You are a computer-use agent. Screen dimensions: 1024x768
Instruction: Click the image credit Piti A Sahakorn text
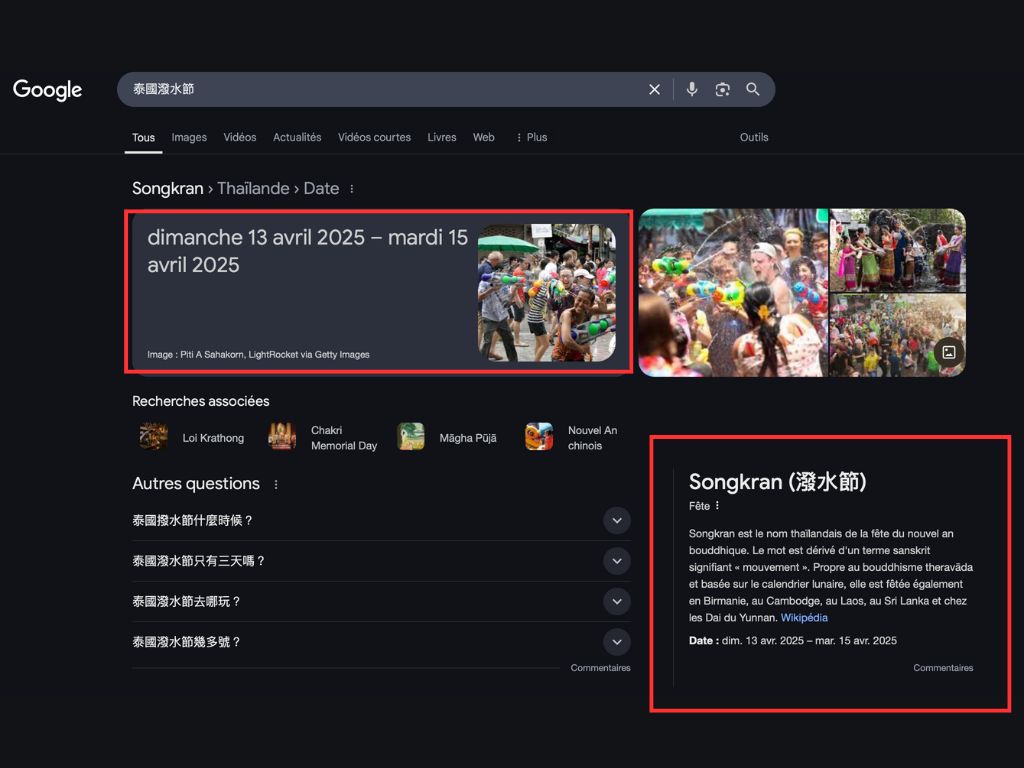tap(258, 355)
